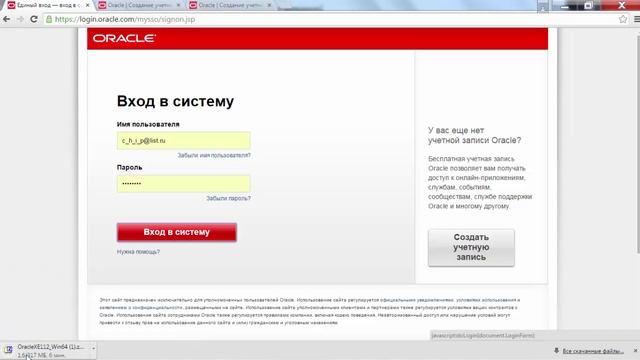The image size is (640, 360).
Task: Focus the password field
Action: click(184, 184)
